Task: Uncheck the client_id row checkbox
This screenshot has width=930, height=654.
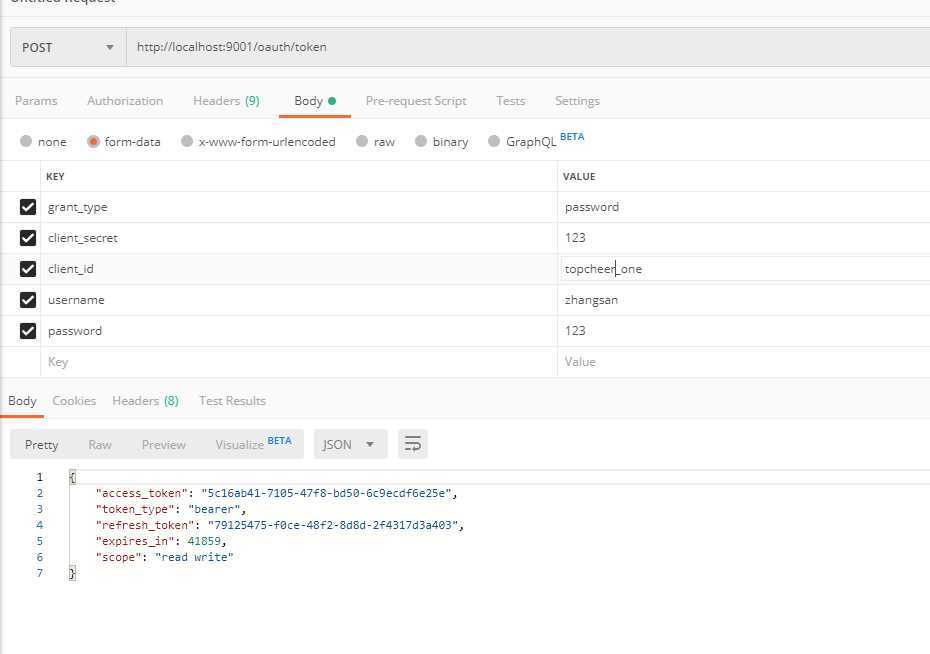Action: pyautogui.click(x=28, y=269)
